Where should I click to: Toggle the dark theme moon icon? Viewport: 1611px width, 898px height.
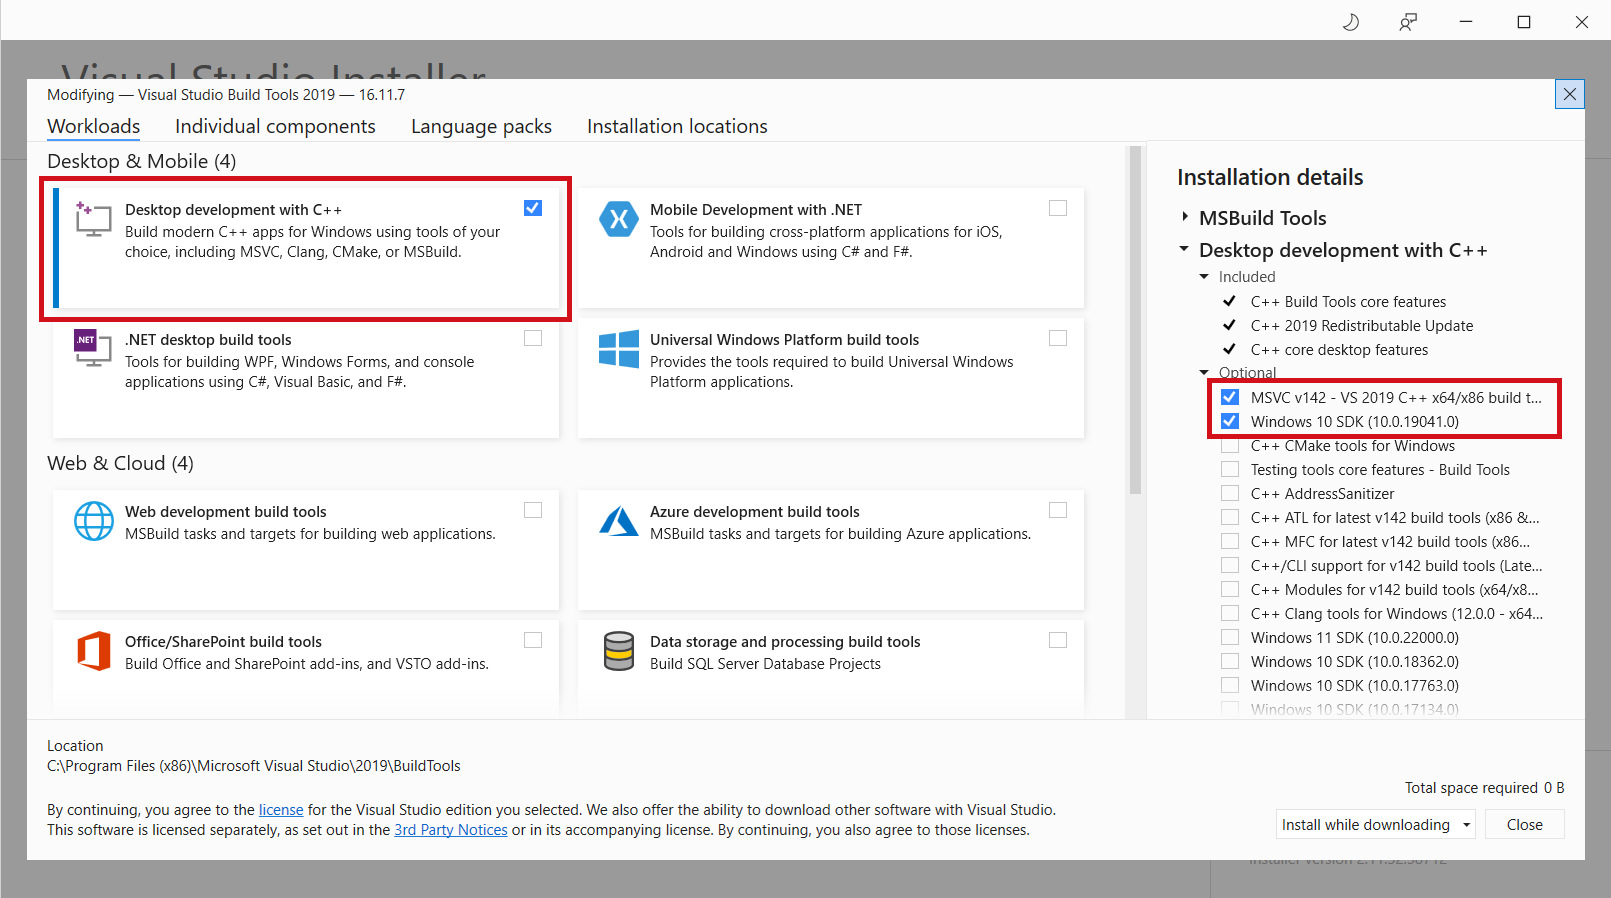tap(1350, 22)
